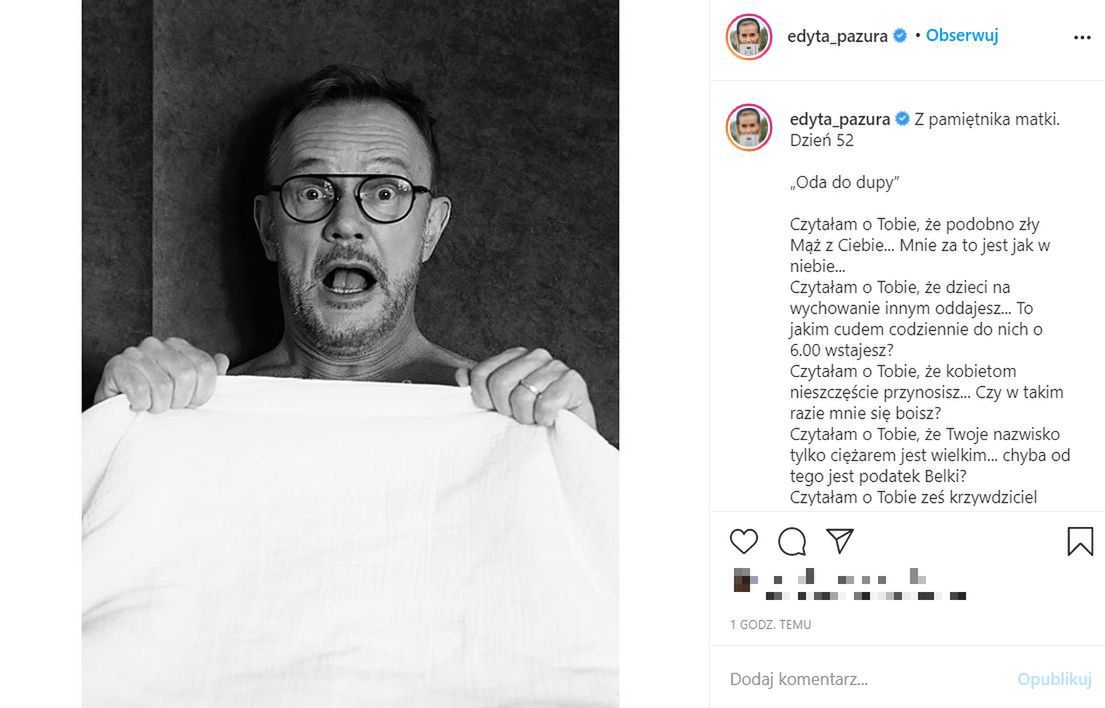Screen dimensions: 1105x708
Task: Like the post with the heart icon
Action: tap(744, 541)
